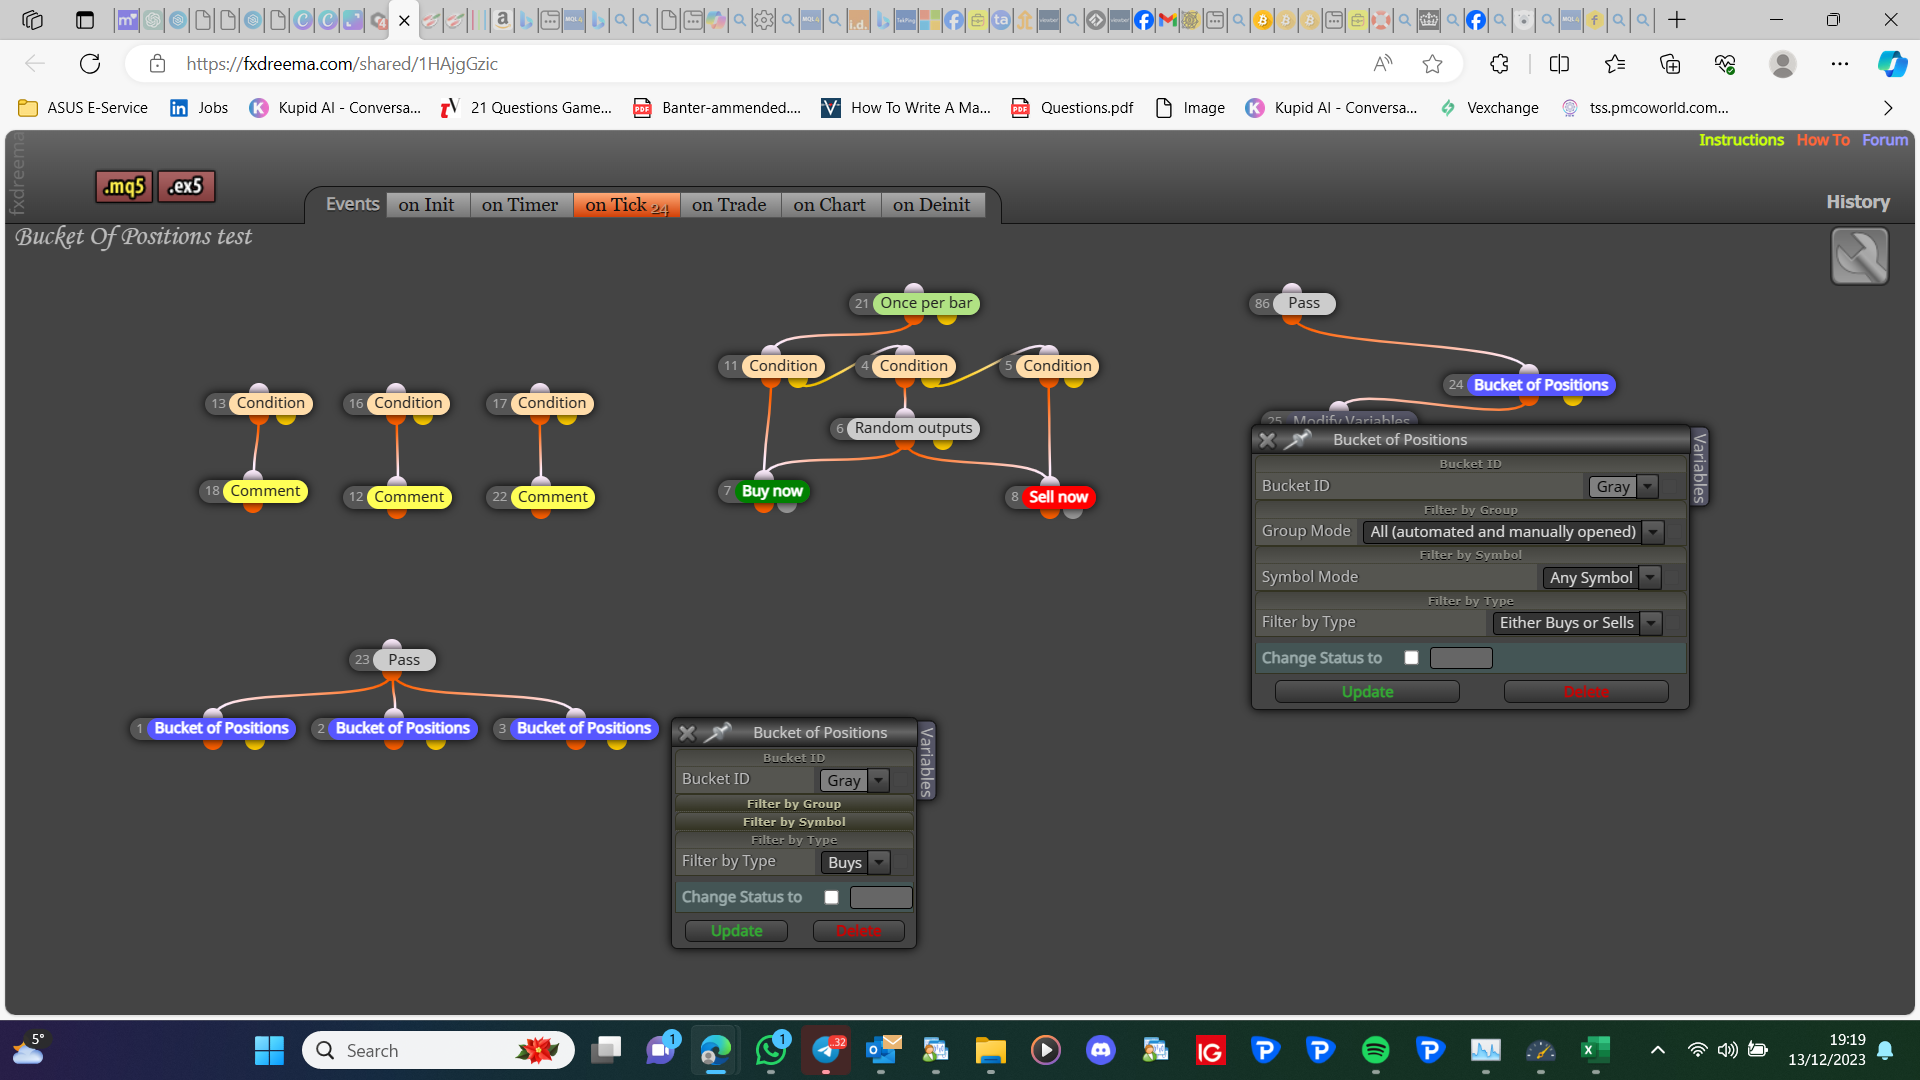Open Filter by Type Either Buys or Sells dropdown
This screenshot has width=1920, height=1080.
click(x=1577, y=623)
